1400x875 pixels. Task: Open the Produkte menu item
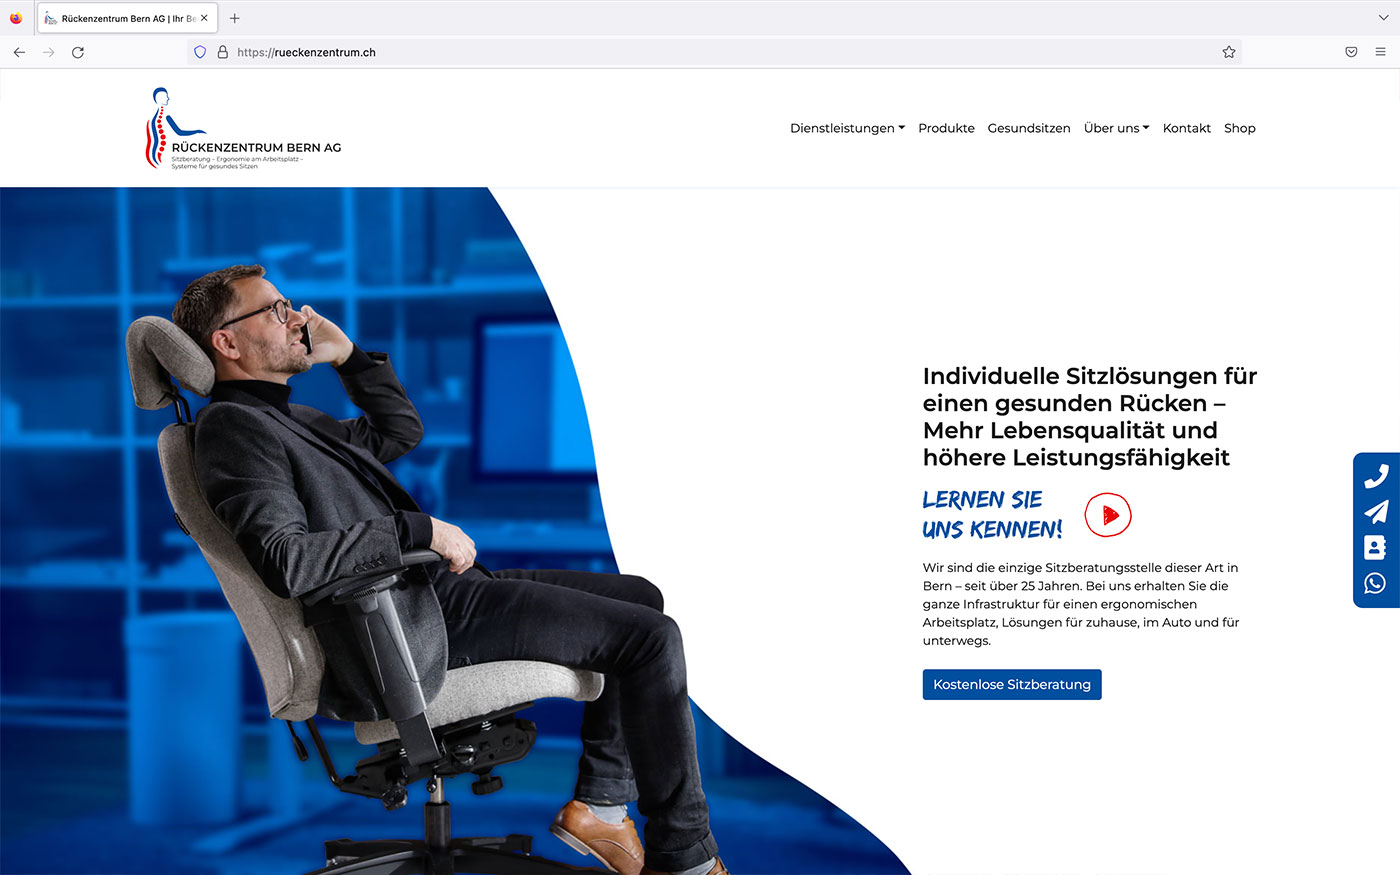pos(946,128)
